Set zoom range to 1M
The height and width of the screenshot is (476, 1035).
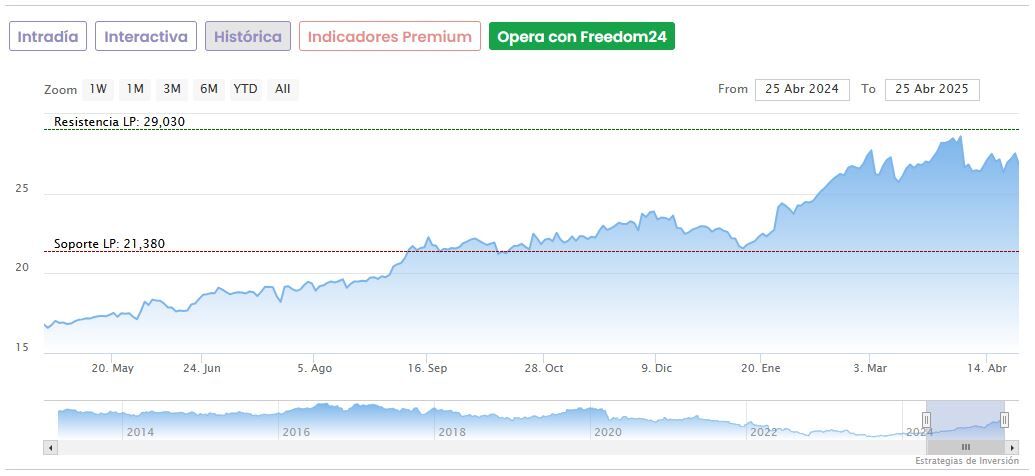135,89
